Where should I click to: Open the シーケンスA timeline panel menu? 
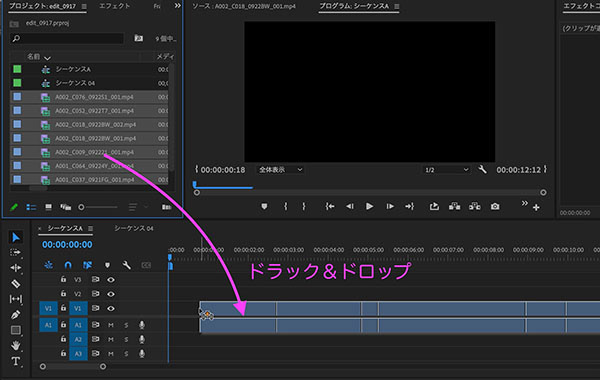point(90,228)
